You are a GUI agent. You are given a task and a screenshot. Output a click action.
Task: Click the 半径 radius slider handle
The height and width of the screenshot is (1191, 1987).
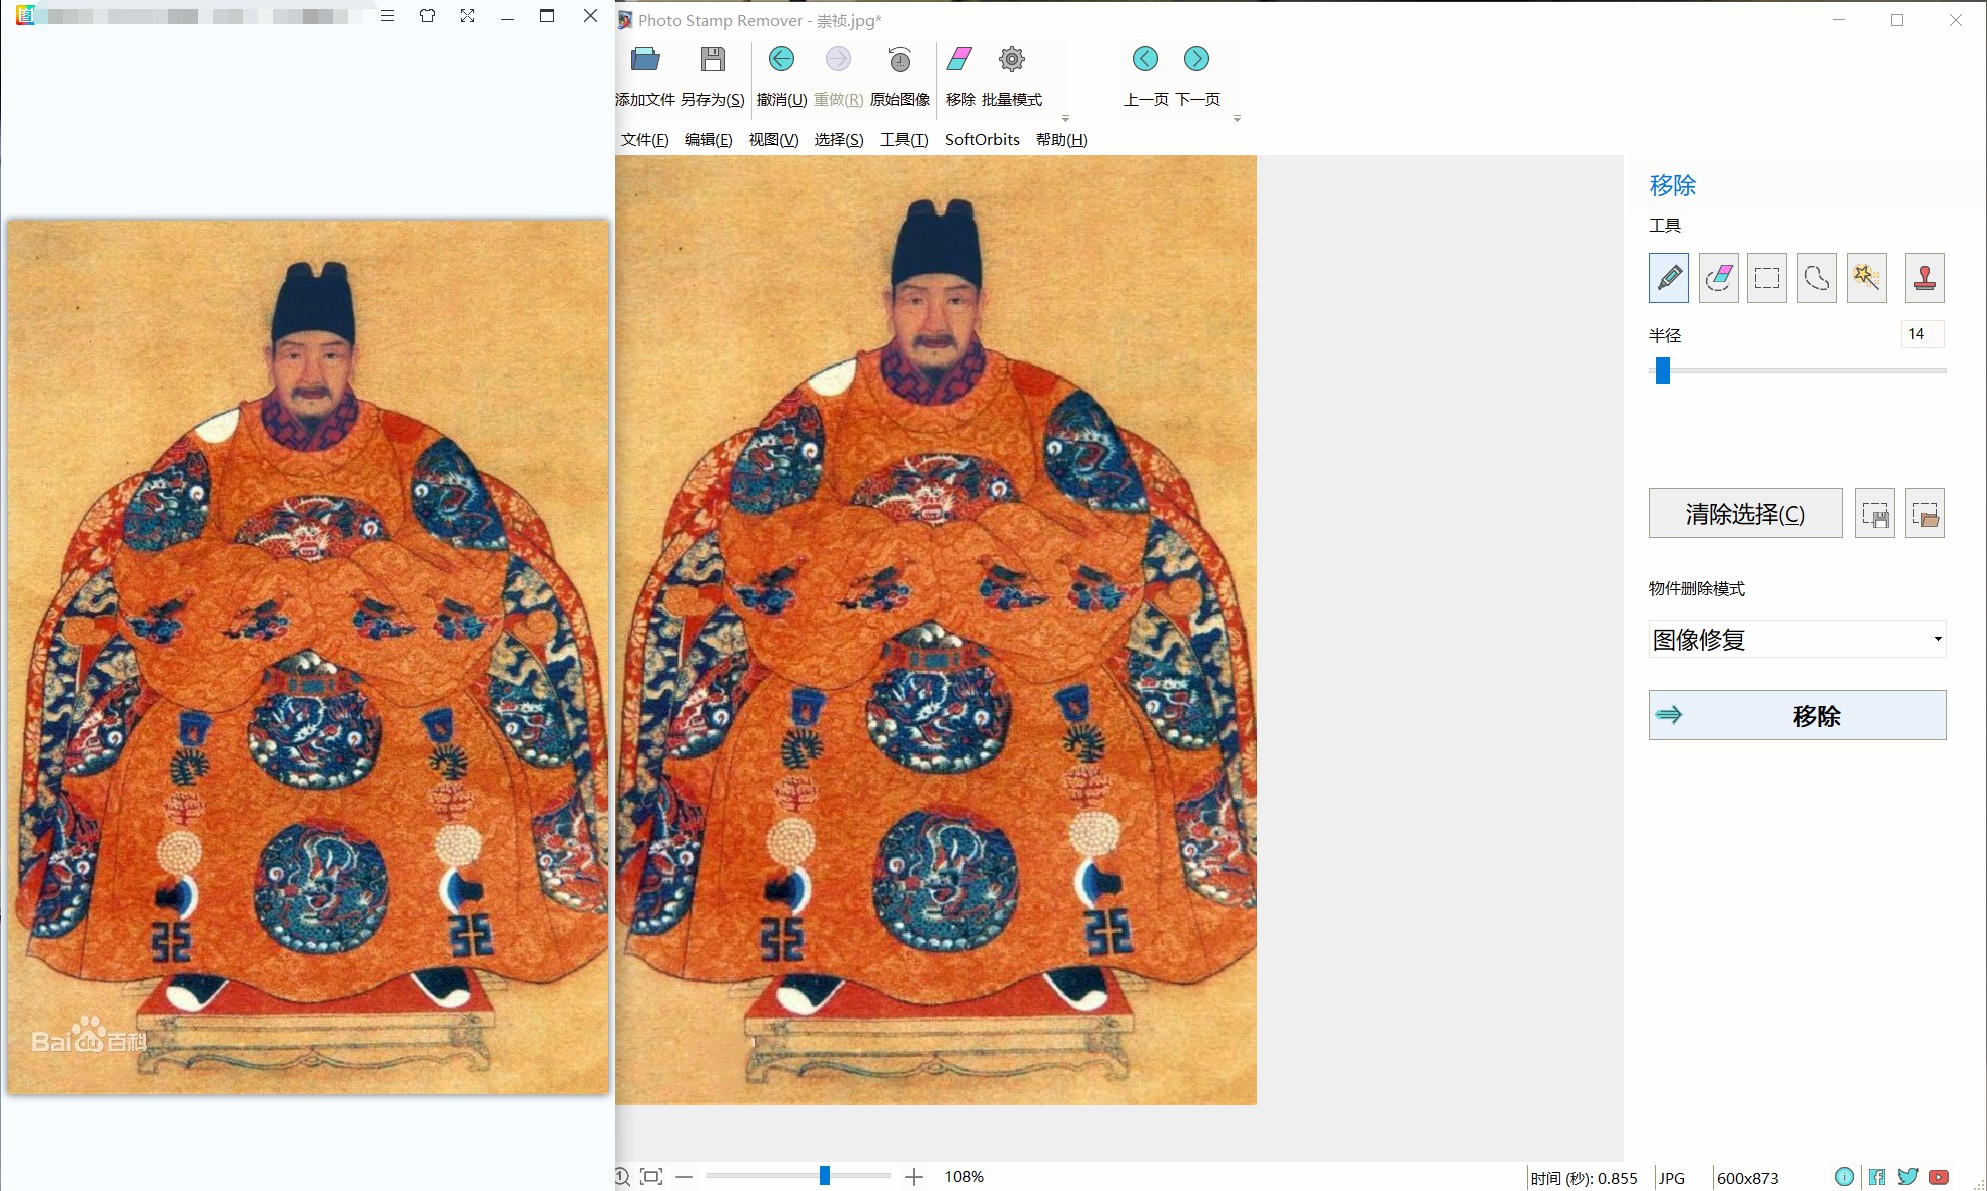click(x=1662, y=370)
